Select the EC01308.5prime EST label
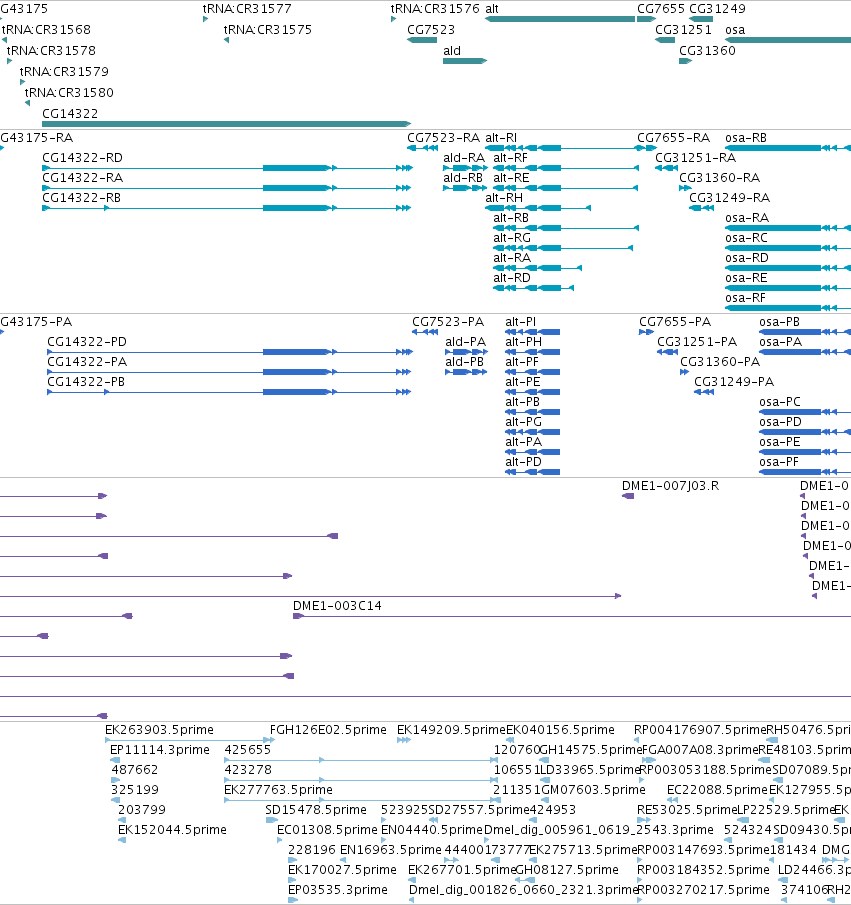Screen dimensions: 851x905 click(327, 829)
